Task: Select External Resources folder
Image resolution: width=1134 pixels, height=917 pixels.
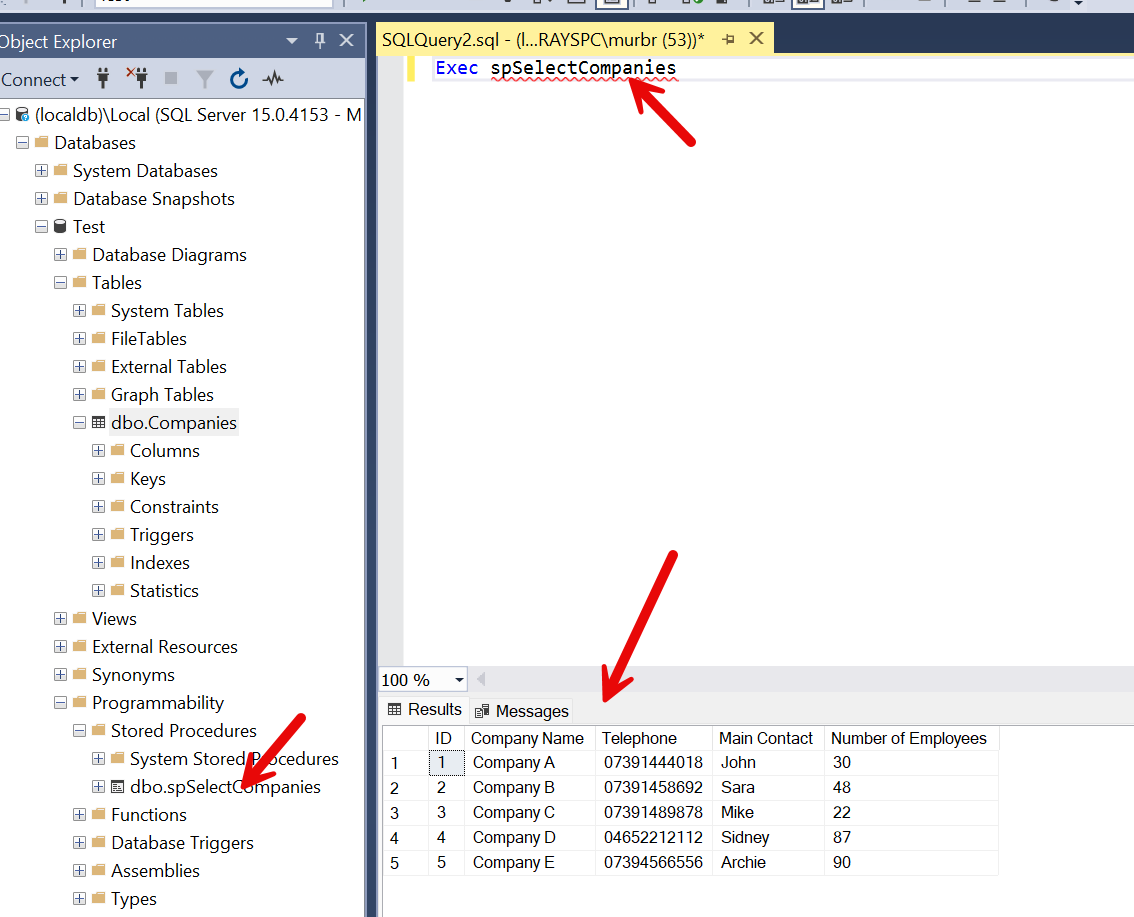Action: (x=164, y=647)
